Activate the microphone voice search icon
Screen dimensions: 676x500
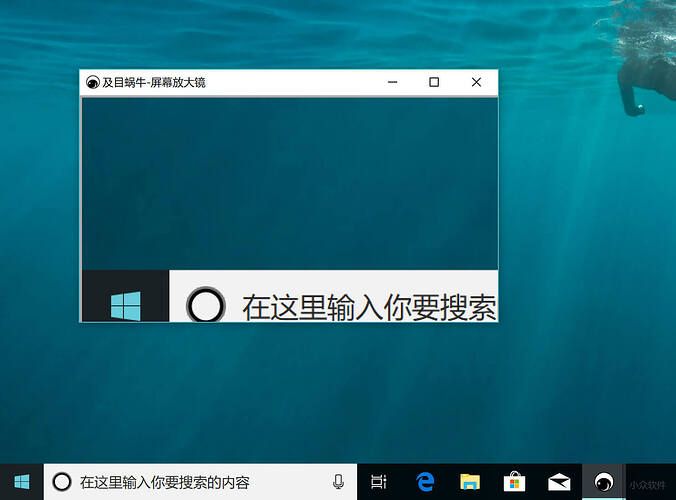[x=338, y=482]
